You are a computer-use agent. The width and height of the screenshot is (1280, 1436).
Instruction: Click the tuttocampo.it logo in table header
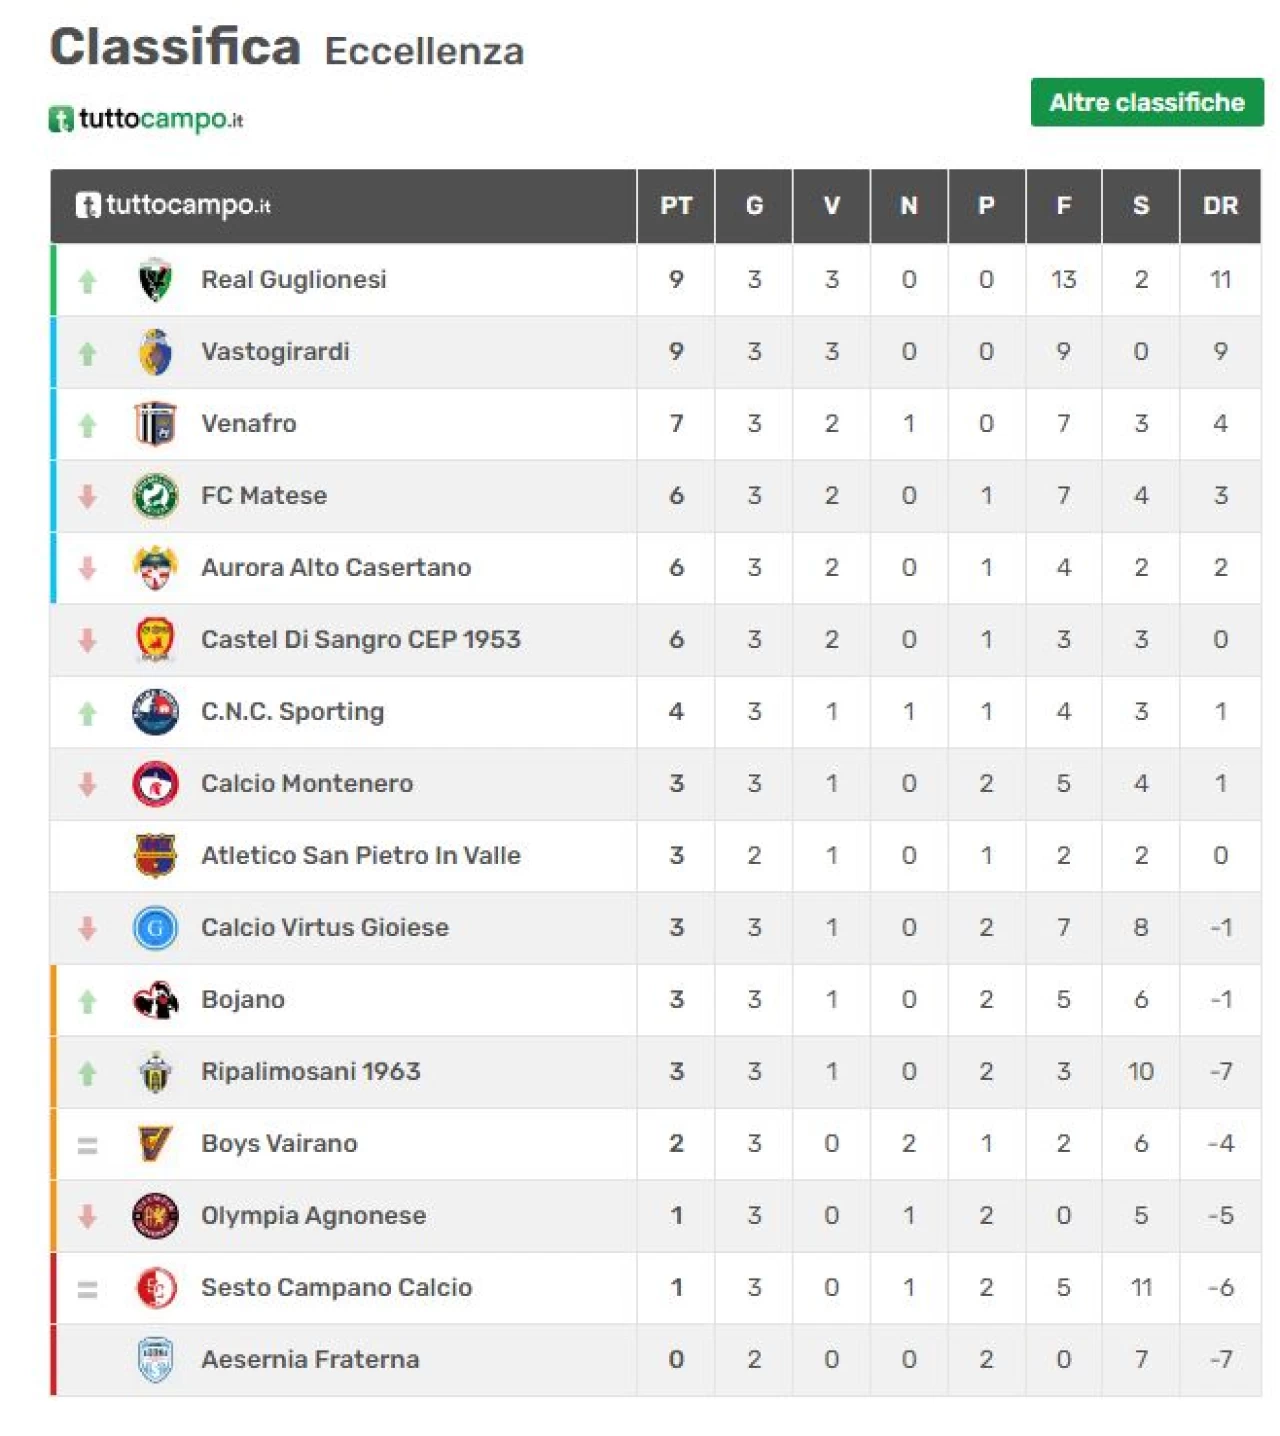[x=173, y=205]
